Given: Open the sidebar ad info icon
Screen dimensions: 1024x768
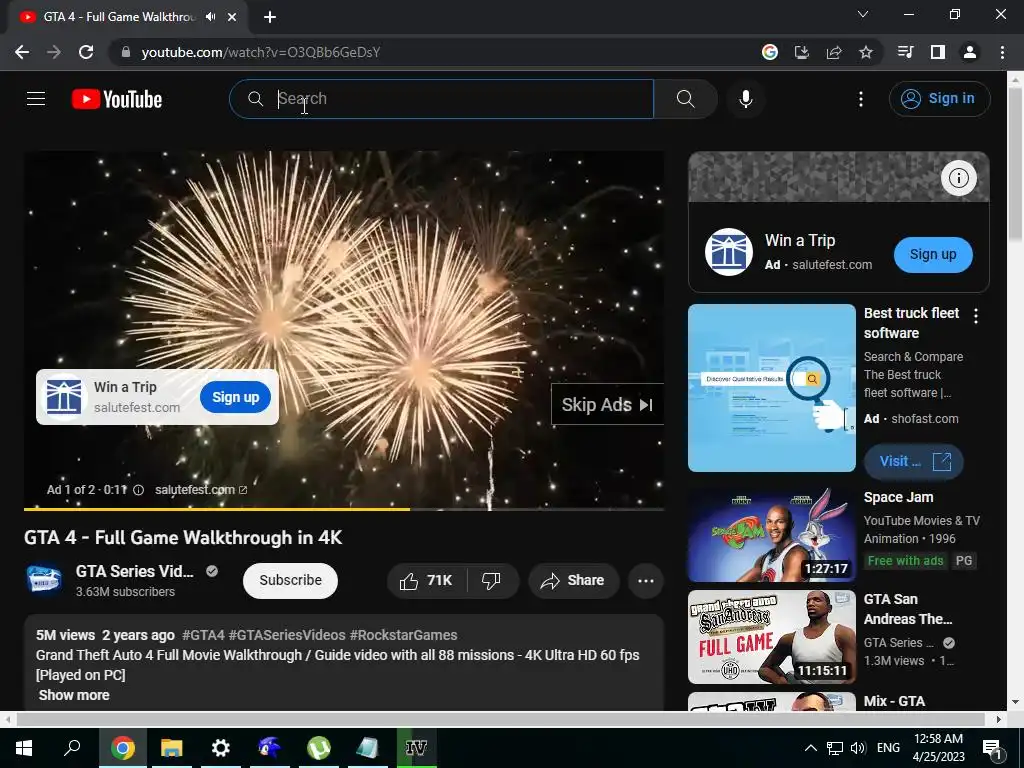Looking at the screenshot, I should tap(958, 178).
